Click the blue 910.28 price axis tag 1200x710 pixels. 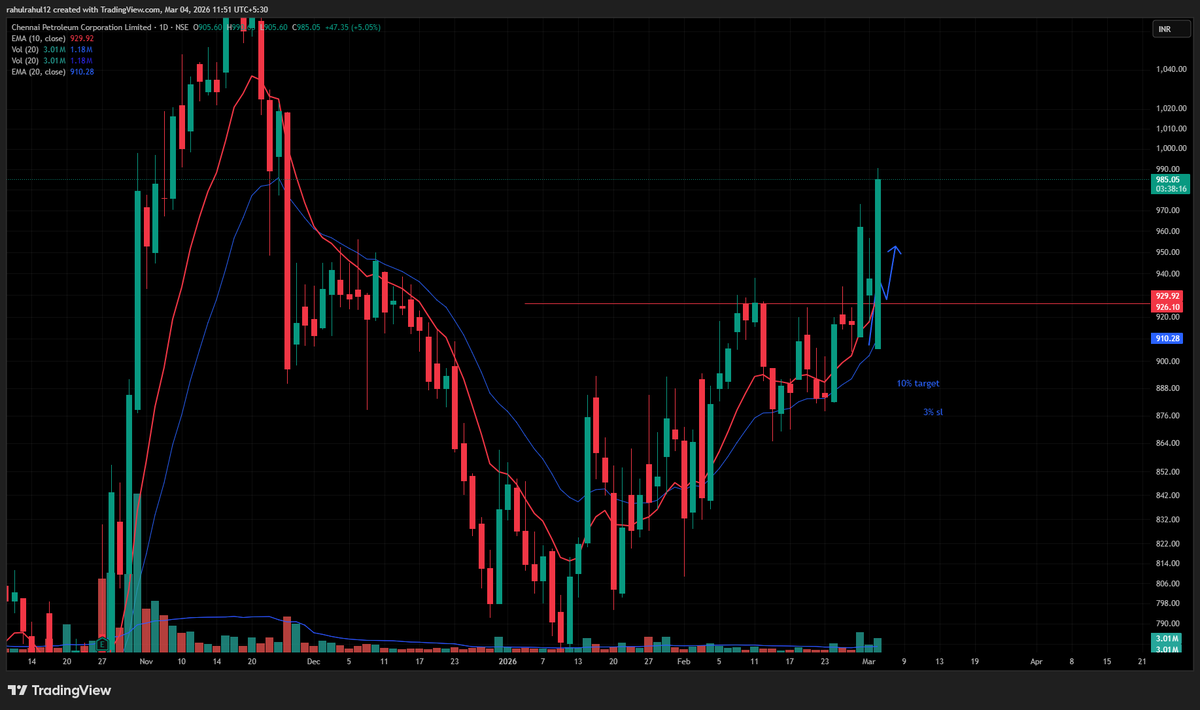(1168, 338)
